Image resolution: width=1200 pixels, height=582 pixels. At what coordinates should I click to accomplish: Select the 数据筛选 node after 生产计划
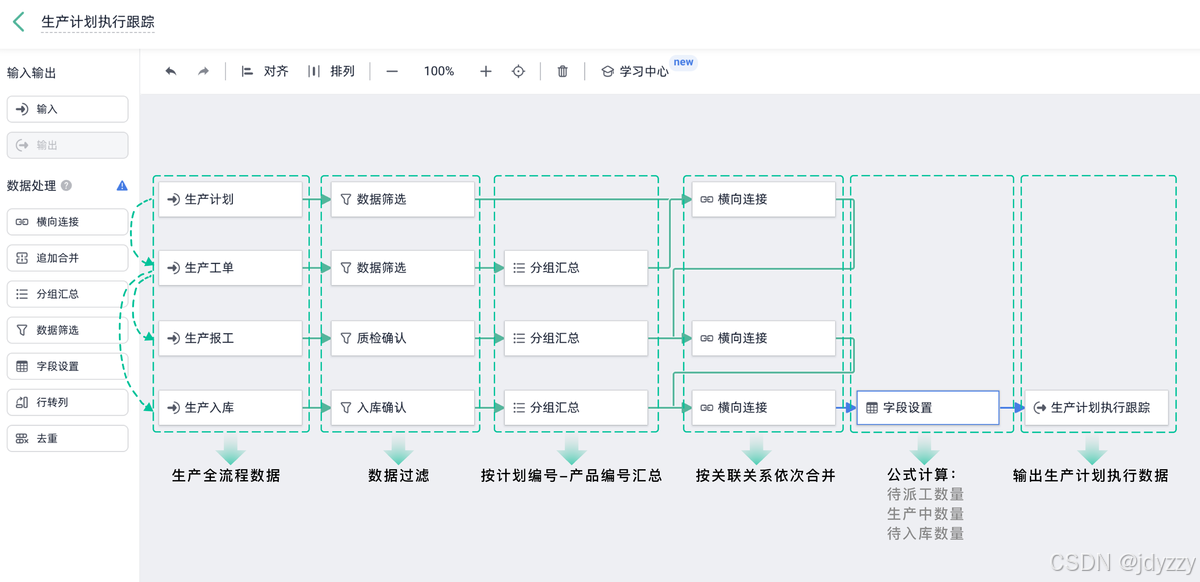click(403, 199)
